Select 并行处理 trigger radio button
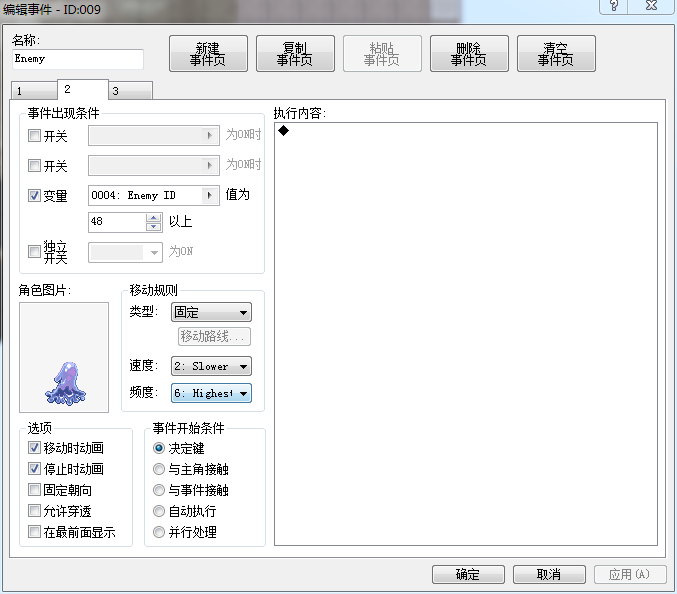 pyautogui.click(x=159, y=532)
